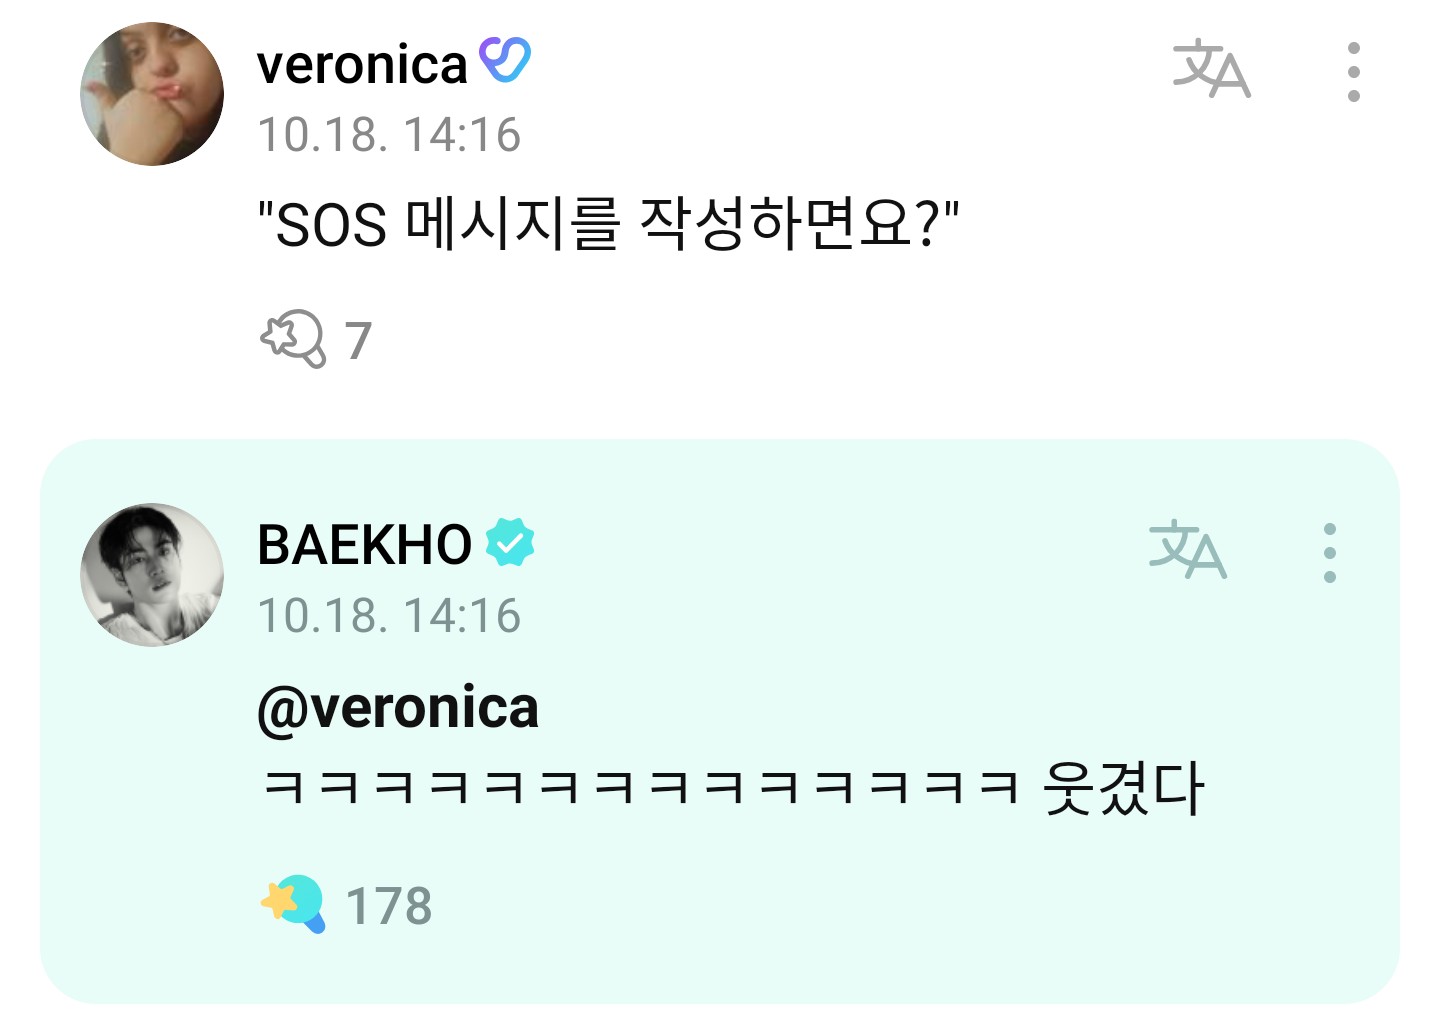Select BAEKHO's ㅋㅋㅋ 웃겼다 reply text
Image resolution: width=1440 pixels, height=1030 pixels.
tap(732, 790)
